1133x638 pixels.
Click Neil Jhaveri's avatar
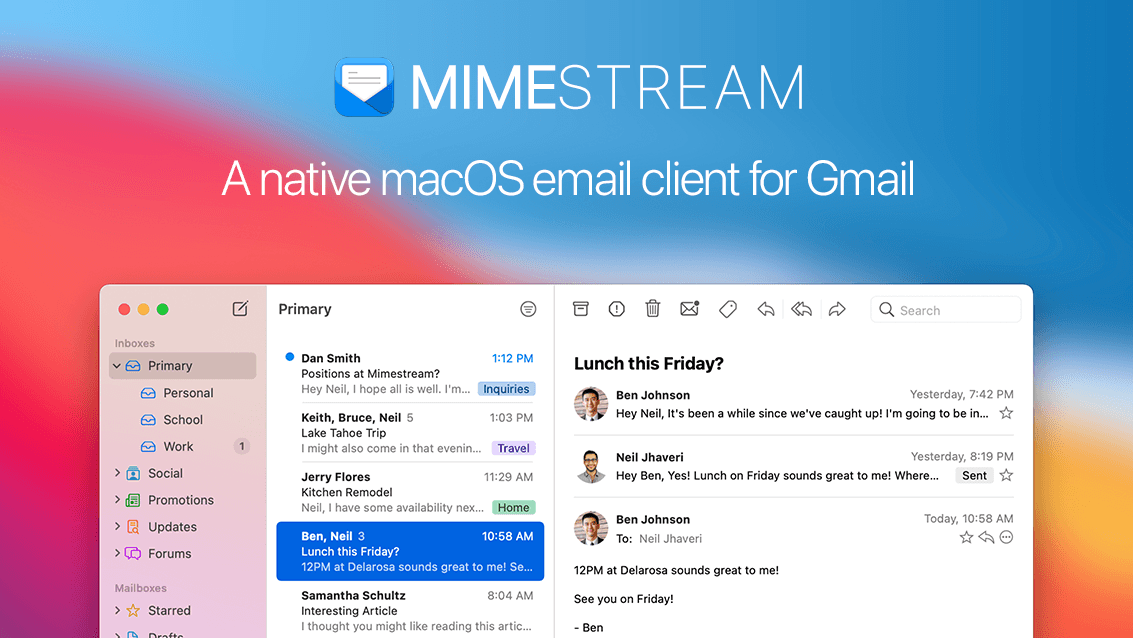coord(591,466)
